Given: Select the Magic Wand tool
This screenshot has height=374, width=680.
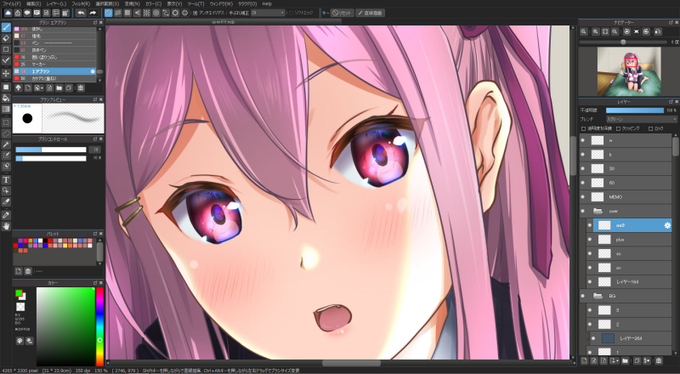Looking at the screenshot, I should pos(6,144).
